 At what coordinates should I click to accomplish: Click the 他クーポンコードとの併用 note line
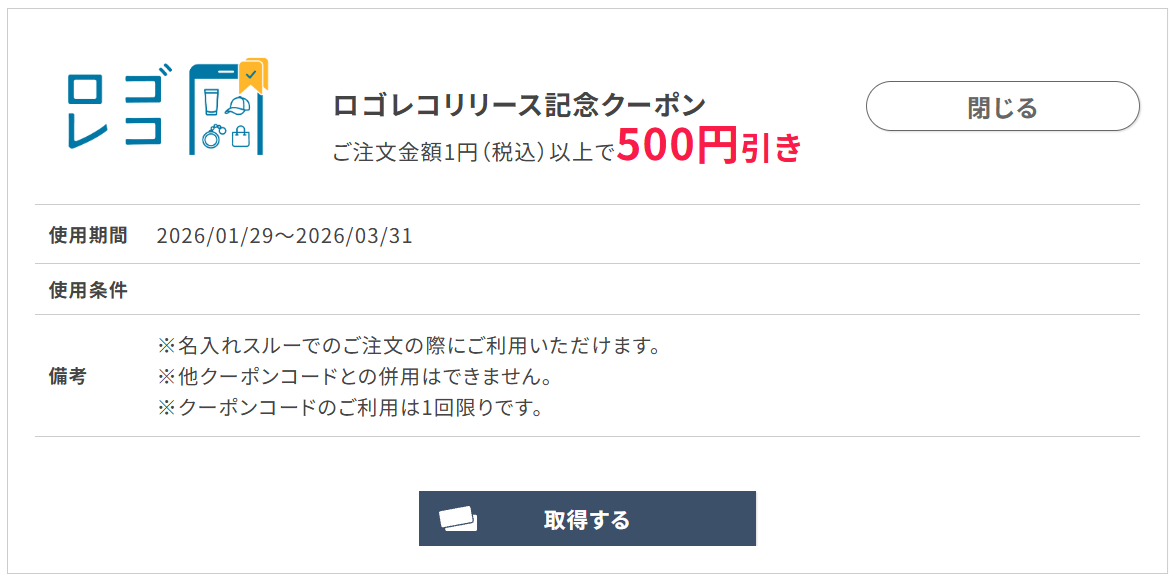pos(355,377)
